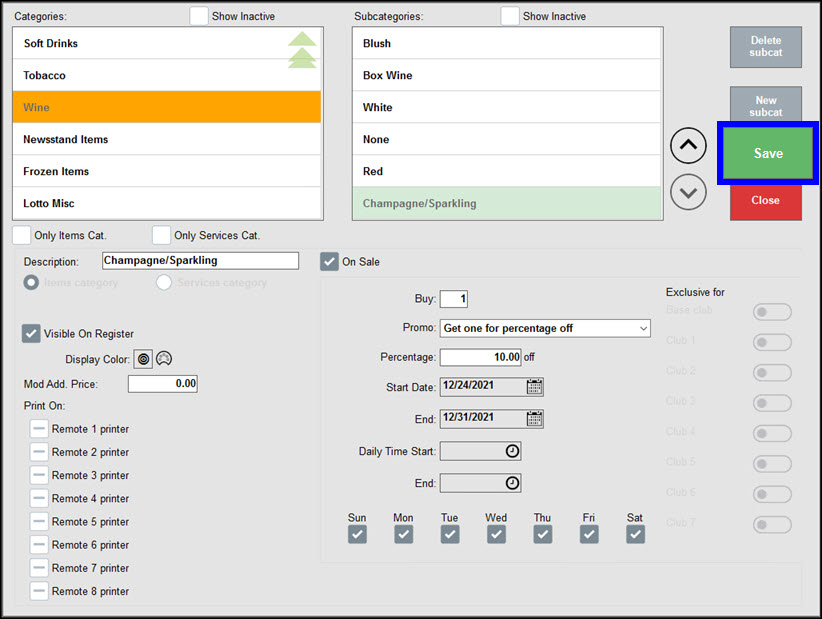Screen dimensions: 822x619
Task: Choose the Red subcategory
Action: click(507, 171)
